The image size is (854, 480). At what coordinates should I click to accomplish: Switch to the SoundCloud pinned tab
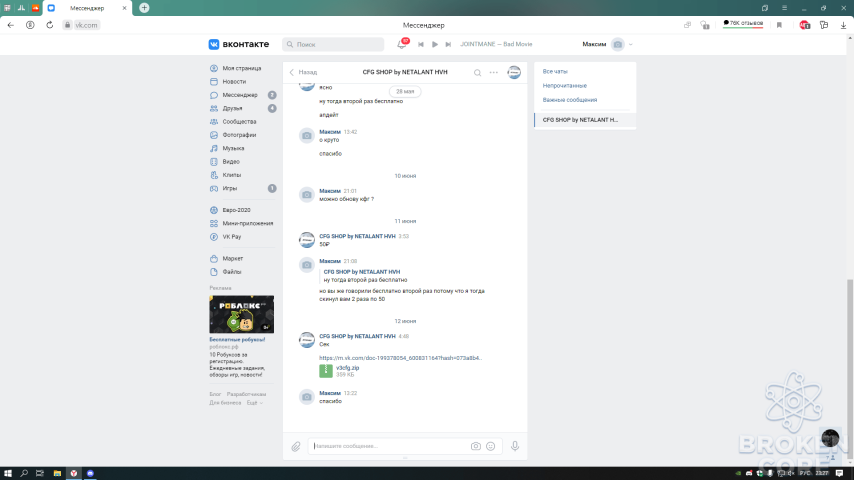point(35,8)
